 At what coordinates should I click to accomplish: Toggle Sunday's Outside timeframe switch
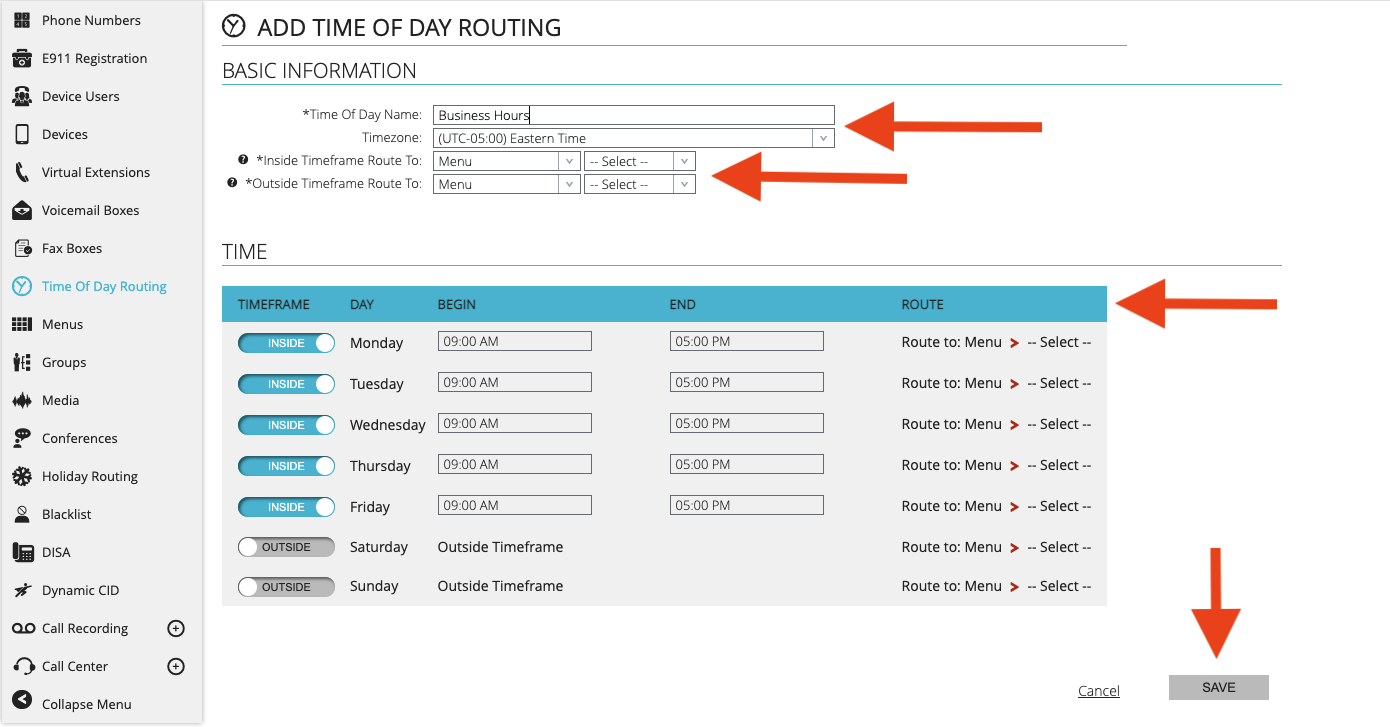pyautogui.click(x=286, y=586)
